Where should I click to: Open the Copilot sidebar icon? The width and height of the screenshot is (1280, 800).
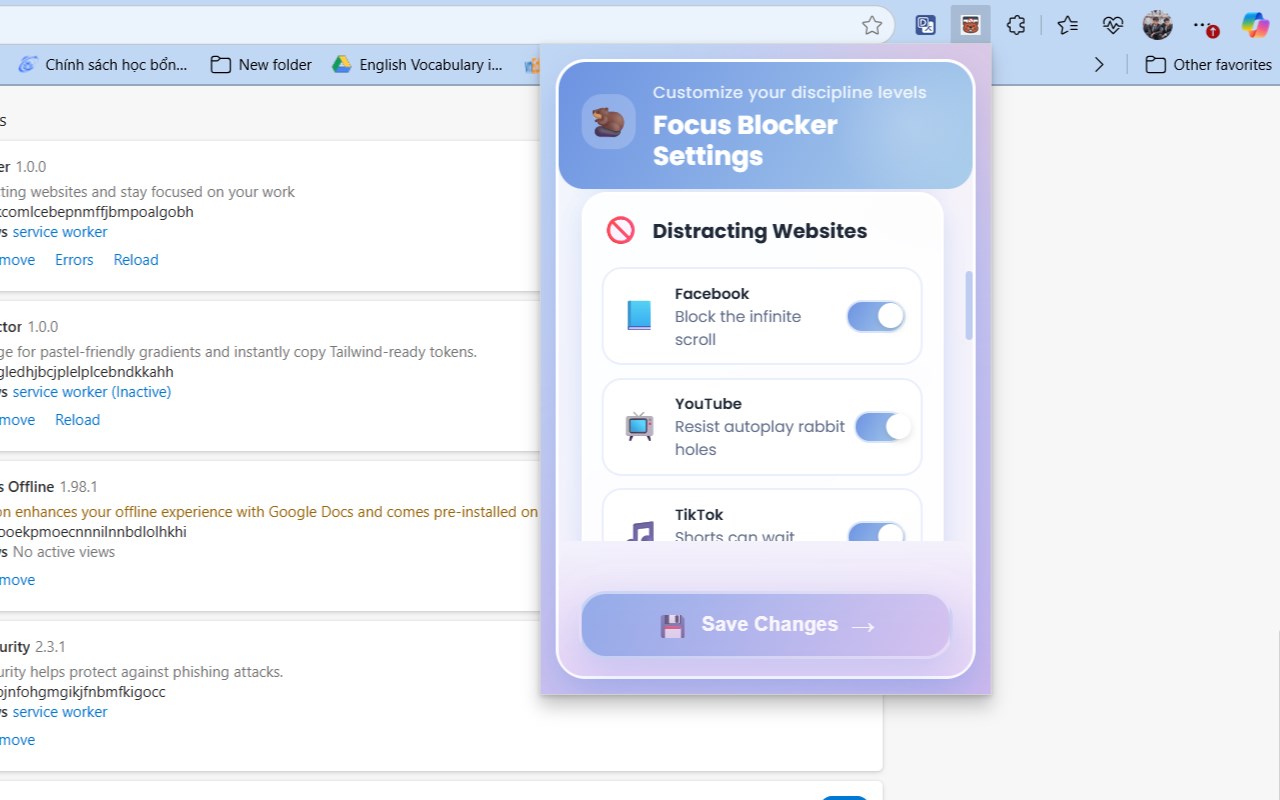[1255, 25]
